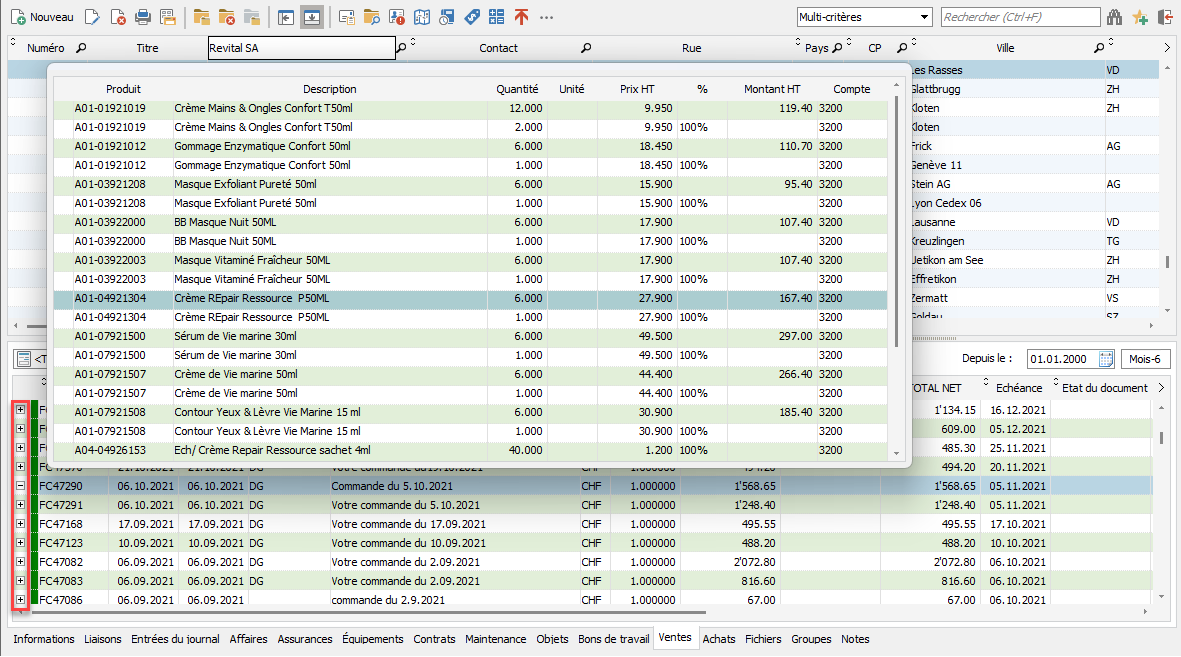Click the binoculars search icon

click(1115, 17)
